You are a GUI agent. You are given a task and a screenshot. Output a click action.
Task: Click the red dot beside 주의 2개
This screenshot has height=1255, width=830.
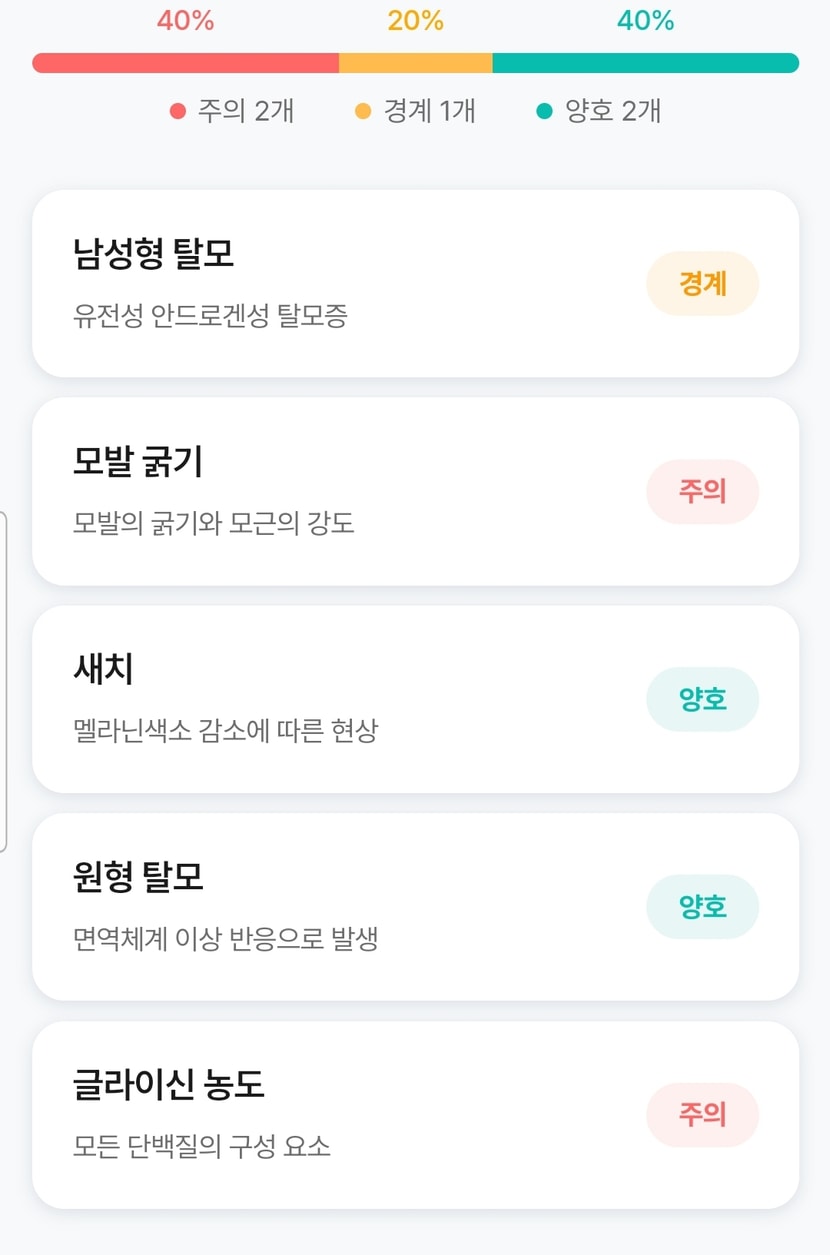point(179,111)
